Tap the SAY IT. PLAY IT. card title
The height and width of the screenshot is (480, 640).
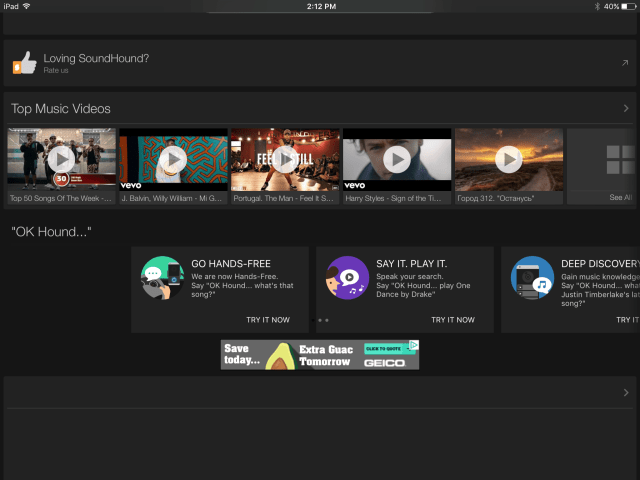(411, 264)
